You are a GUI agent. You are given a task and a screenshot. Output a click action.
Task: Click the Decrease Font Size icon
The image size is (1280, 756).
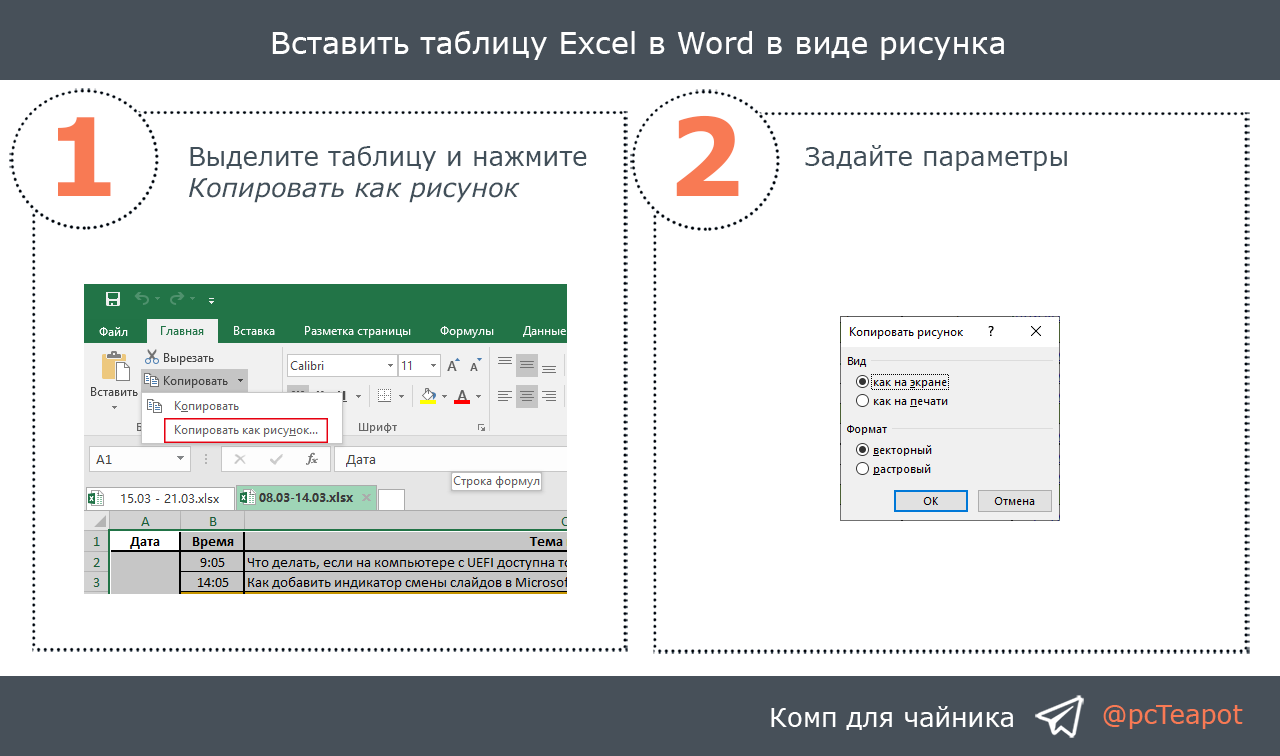point(476,366)
